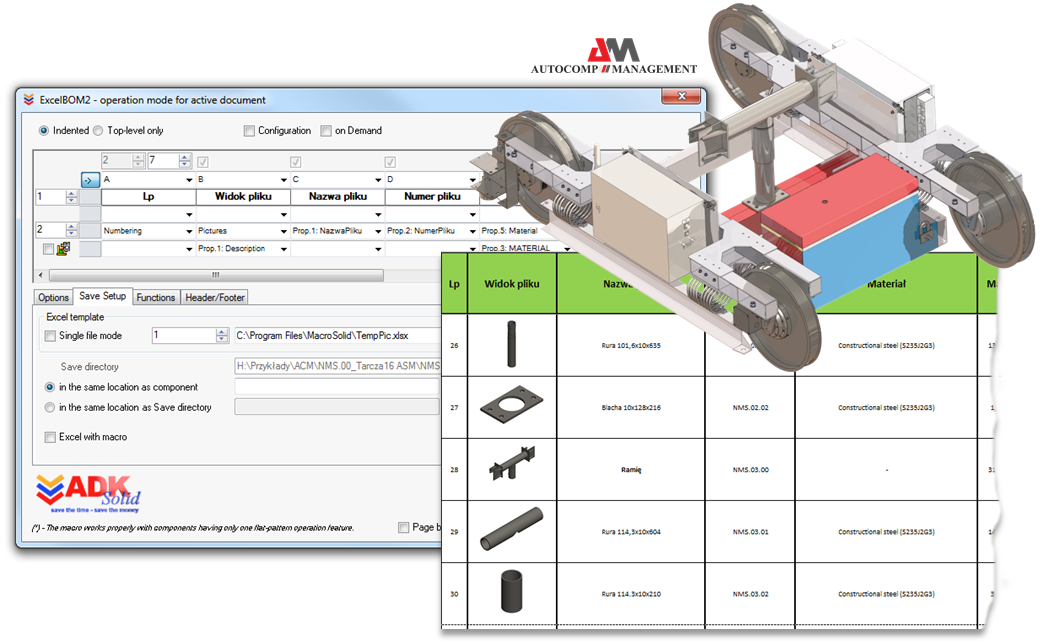
Task: Click the cell 'NMS.03.00'
Action: click(750, 469)
